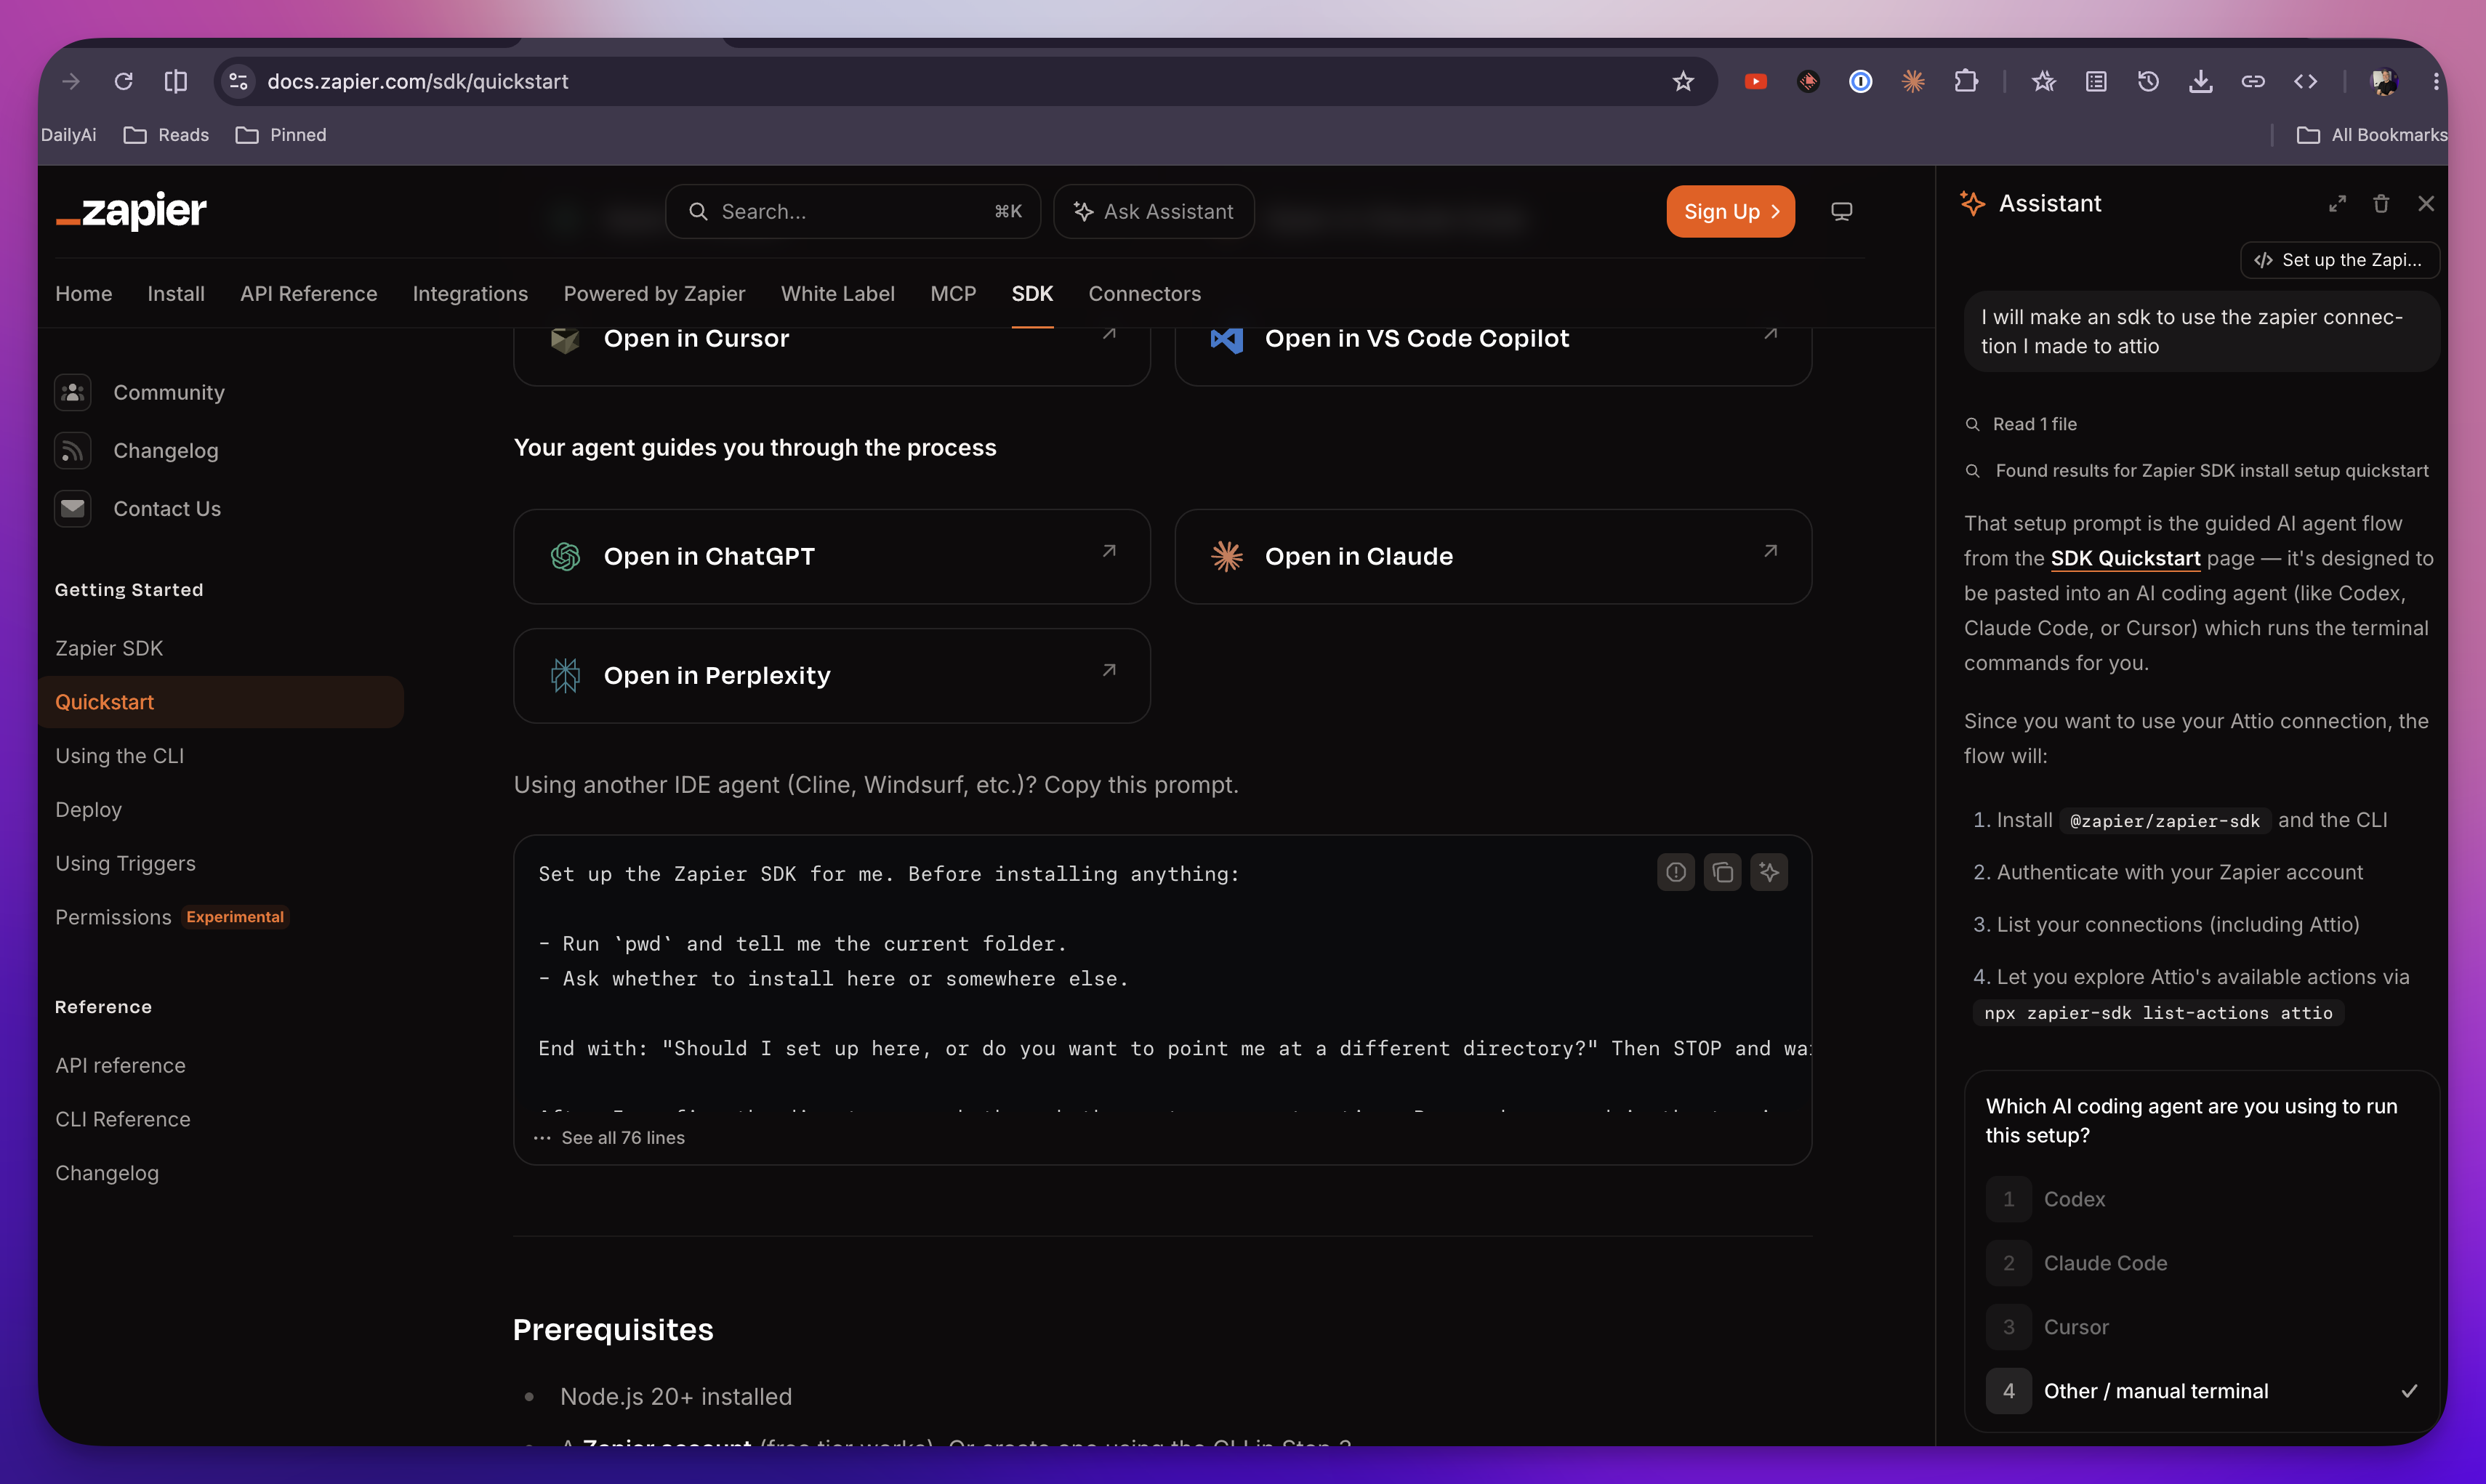Open the Reads bookmarks folder
Viewport: 2486px width, 1484px height.
166,135
